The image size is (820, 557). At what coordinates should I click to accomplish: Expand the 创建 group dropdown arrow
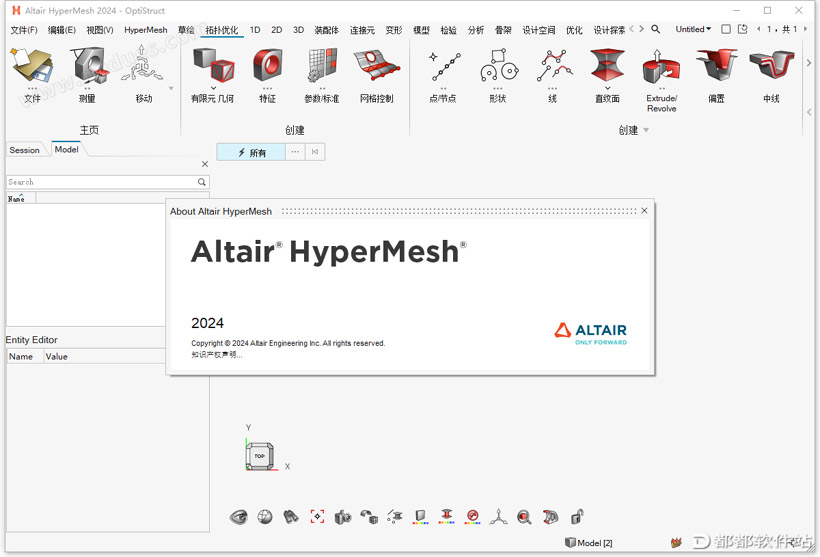coord(646,130)
